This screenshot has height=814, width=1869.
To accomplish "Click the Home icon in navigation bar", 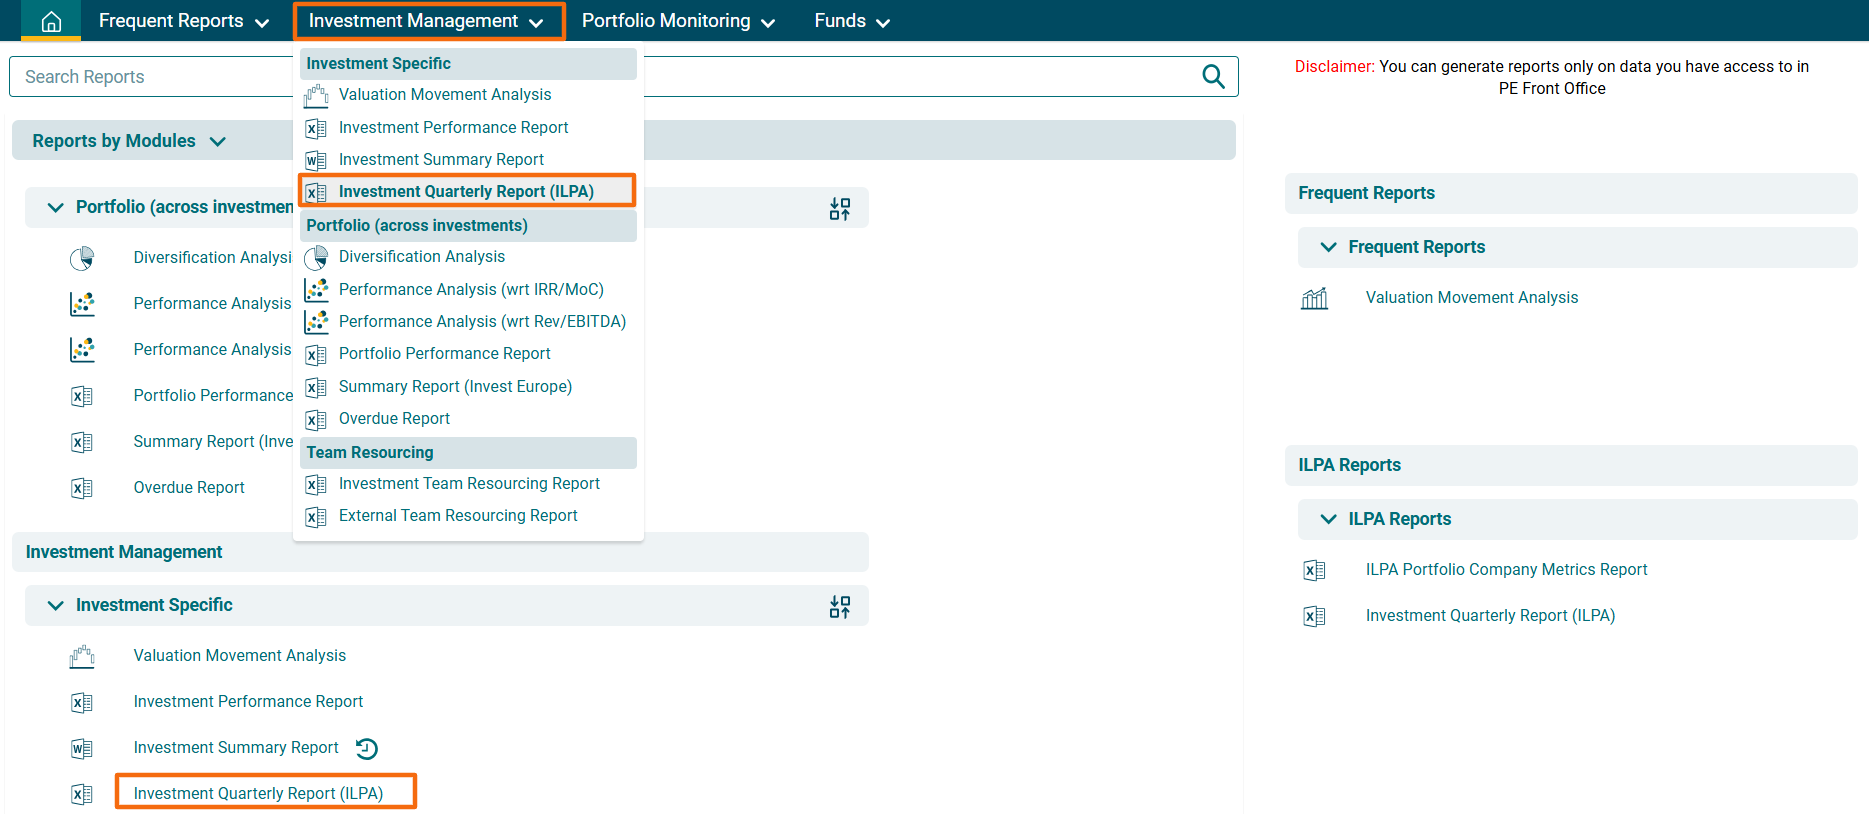I will click(x=51, y=21).
